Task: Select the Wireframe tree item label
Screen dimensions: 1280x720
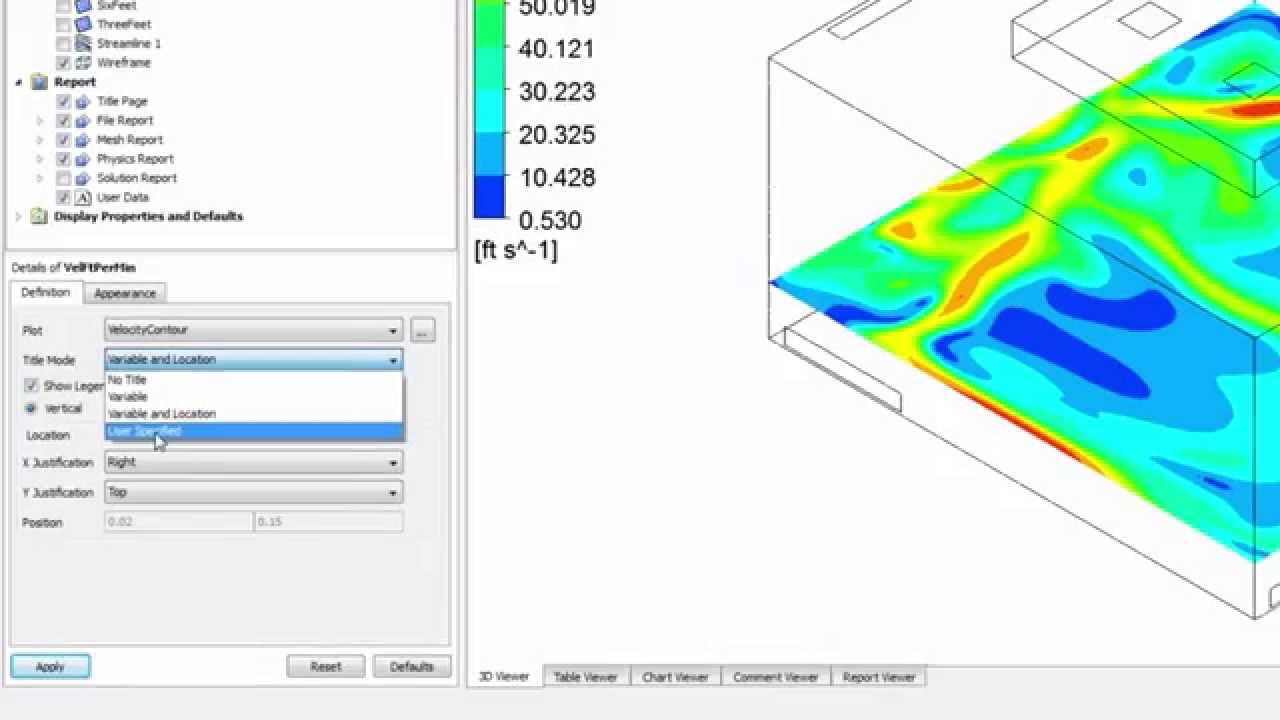Action: pos(124,62)
